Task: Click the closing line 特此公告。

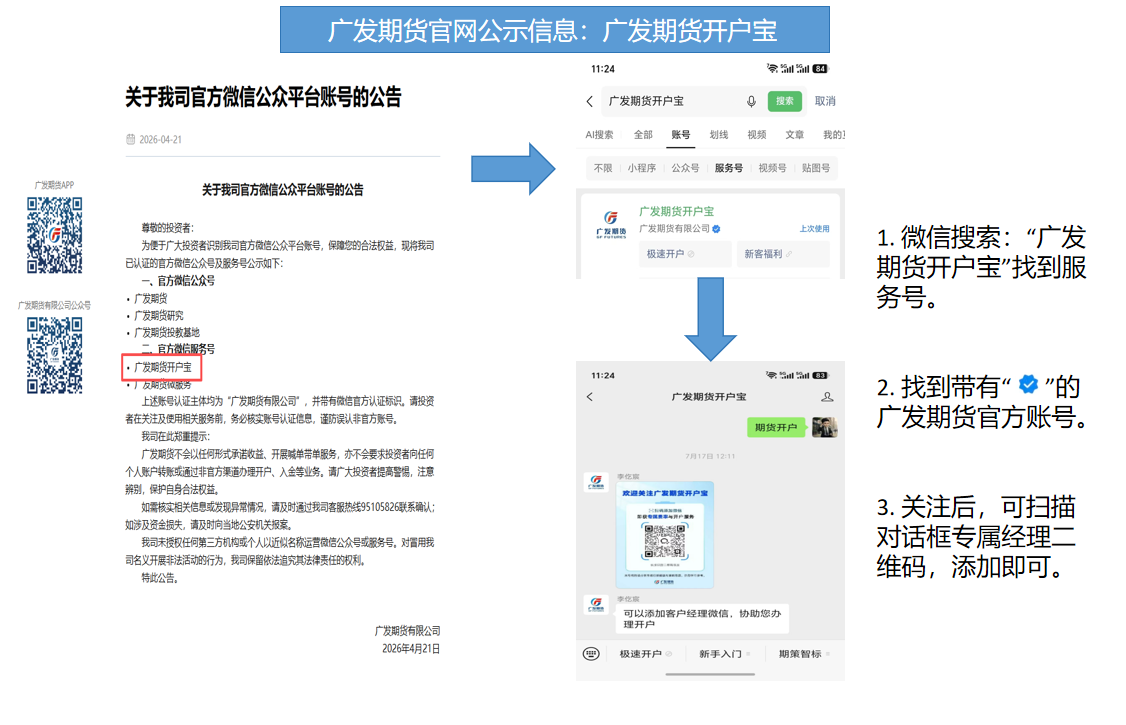Action: (x=159, y=578)
